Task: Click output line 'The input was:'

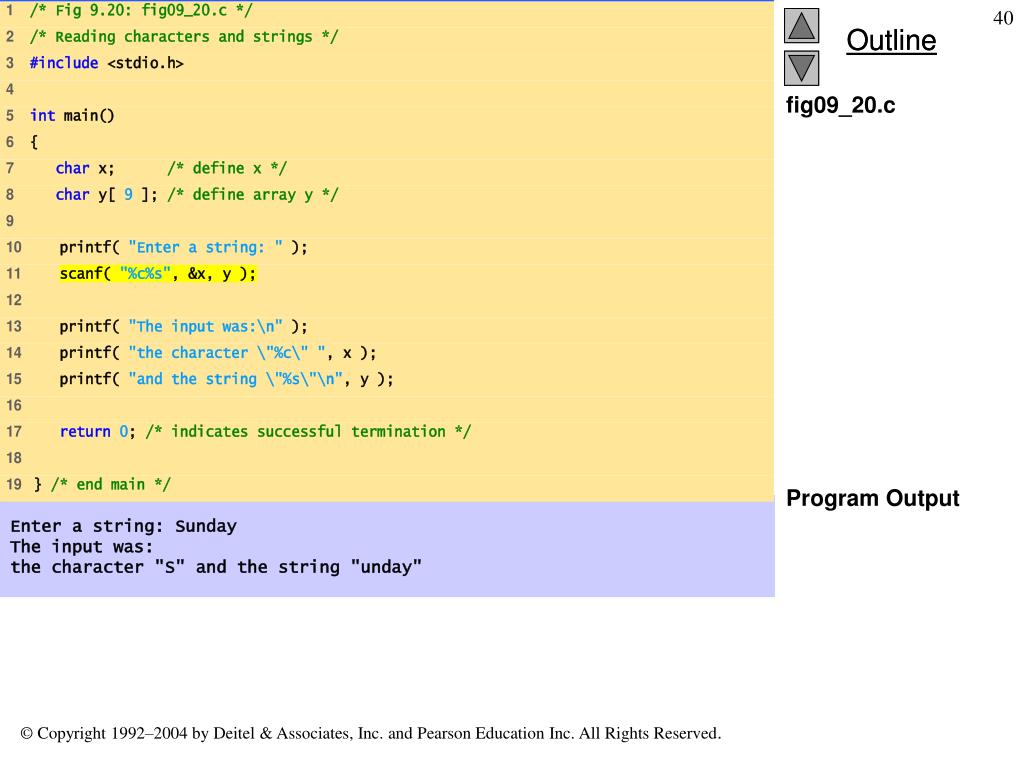Action: coord(82,547)
